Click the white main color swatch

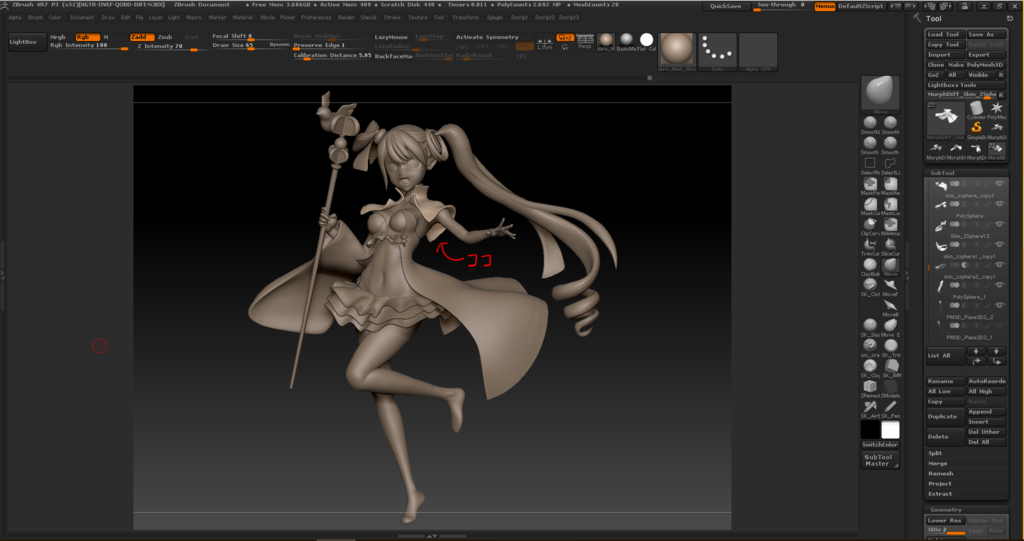(890, 430)
